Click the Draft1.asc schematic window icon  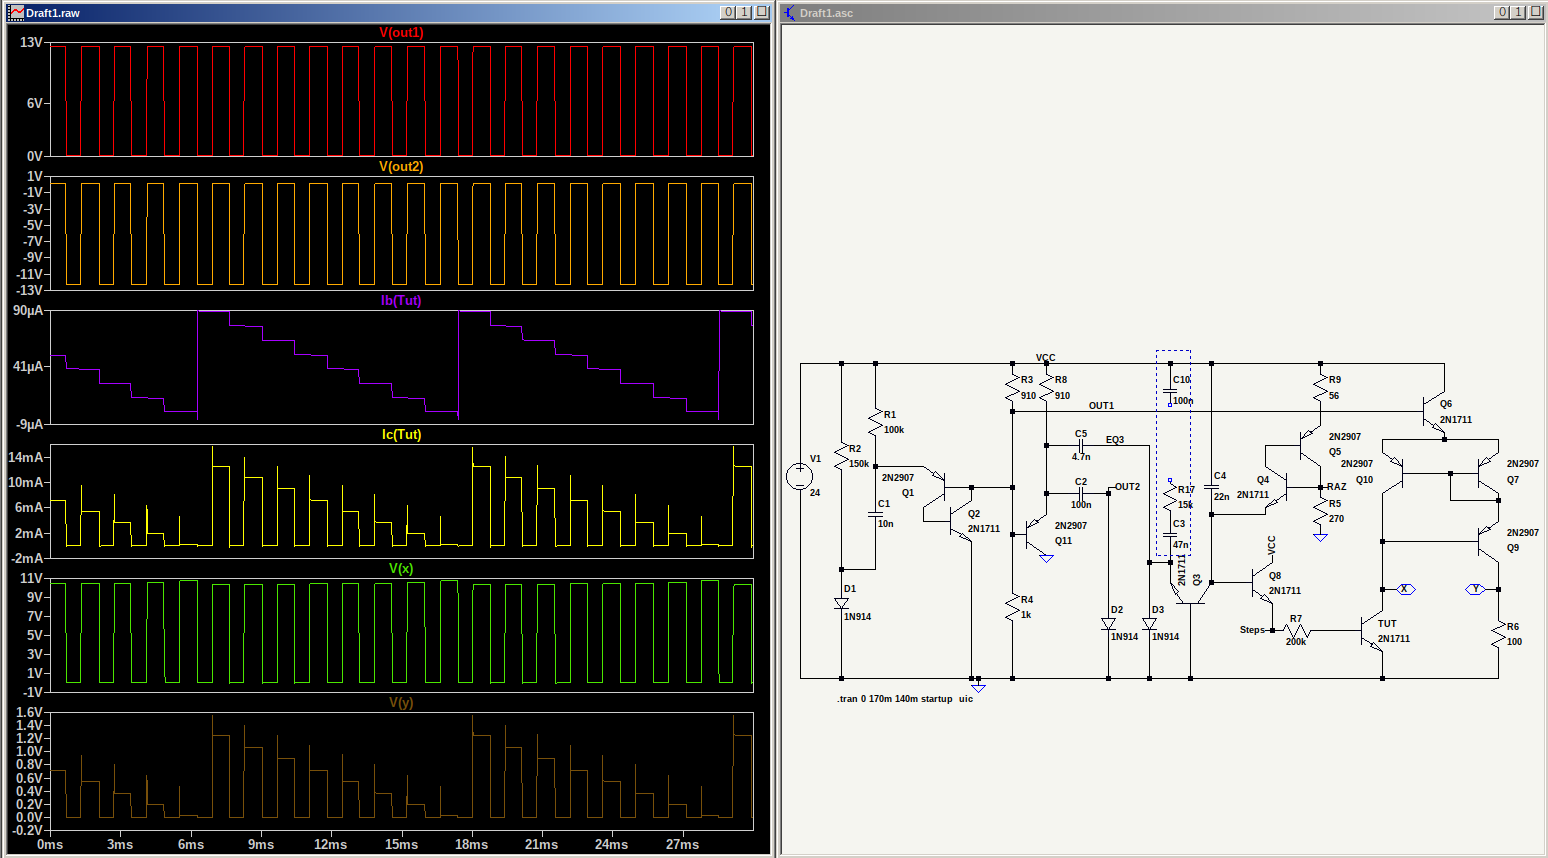pyautogui.click(x=790, y=12)
